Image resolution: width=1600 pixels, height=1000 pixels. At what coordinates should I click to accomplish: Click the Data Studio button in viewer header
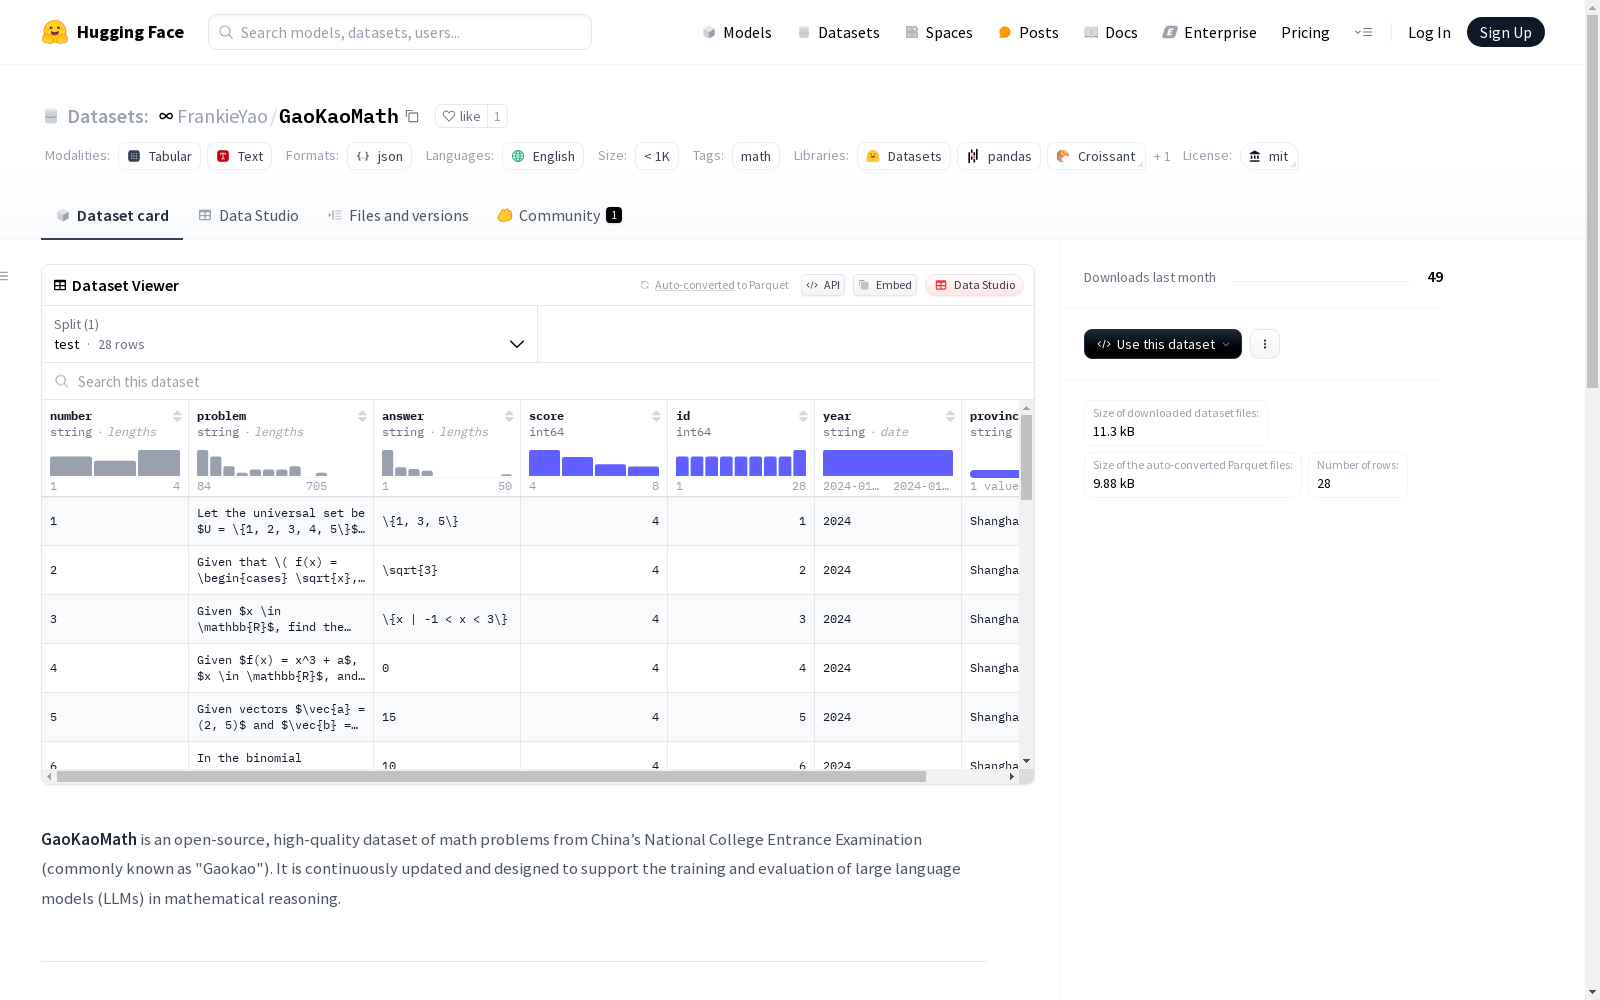[x=975, y=285]
